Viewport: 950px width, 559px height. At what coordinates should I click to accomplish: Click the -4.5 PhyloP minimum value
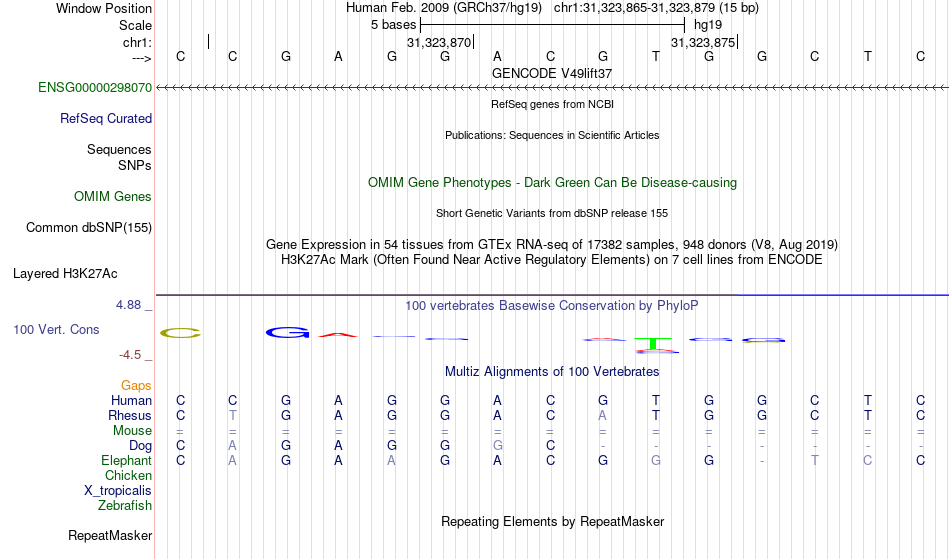coord(130,354)
